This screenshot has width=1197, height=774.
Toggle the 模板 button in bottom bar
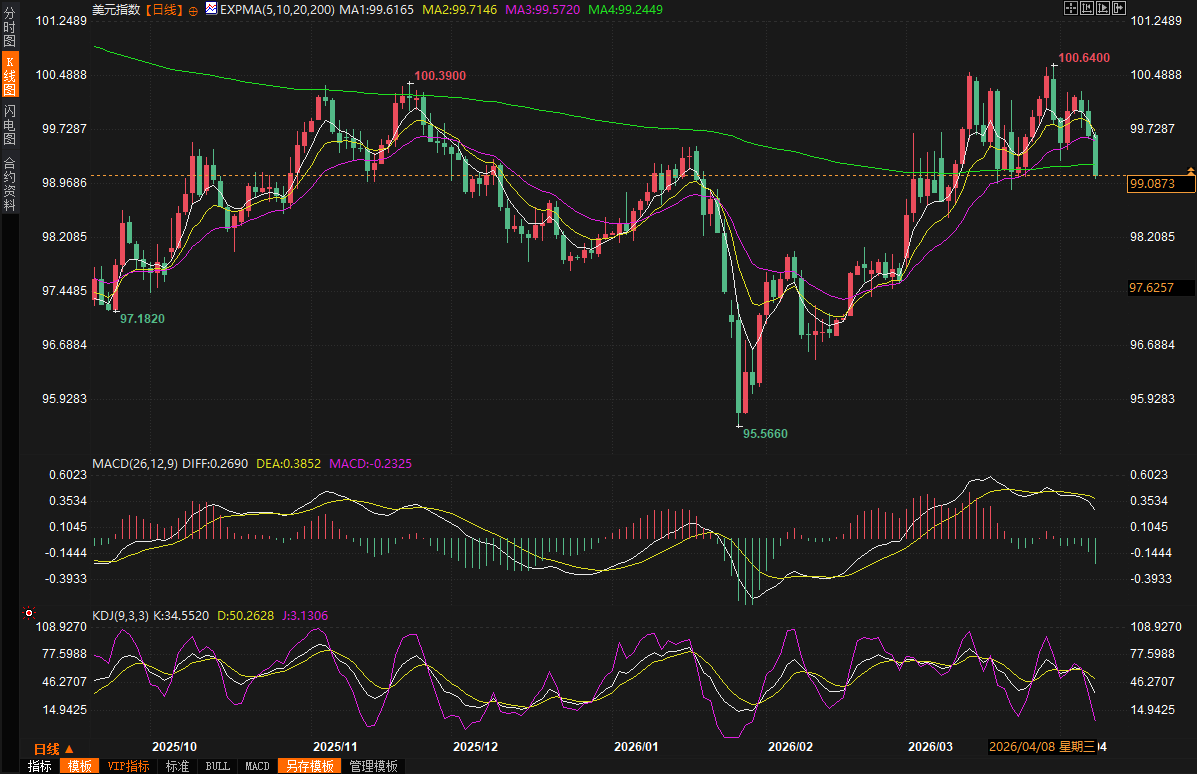tap(79, 766)
